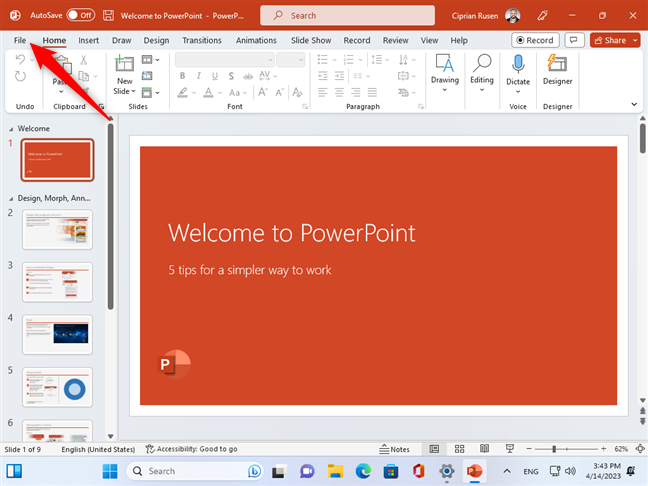This screenshot has width=648, height=486.
Task: Click the Bullets list icon
Action: coord(322,60)
